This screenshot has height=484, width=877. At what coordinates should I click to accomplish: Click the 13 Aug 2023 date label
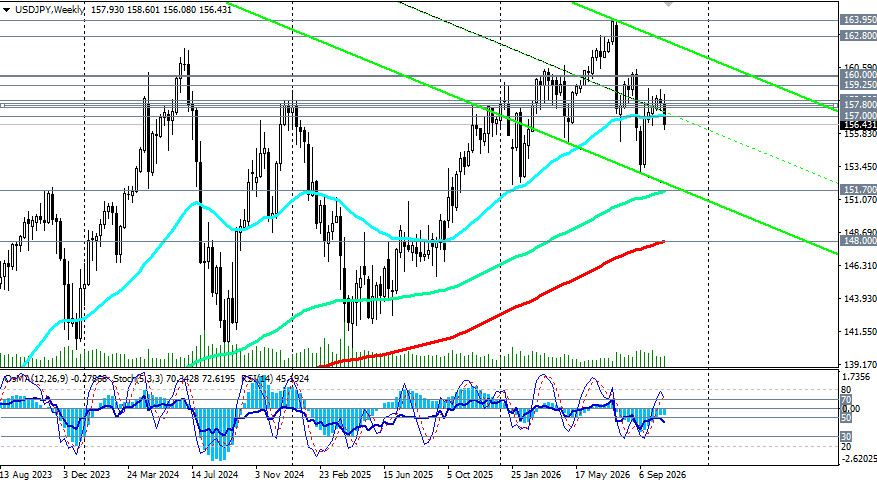click(26, 474)
